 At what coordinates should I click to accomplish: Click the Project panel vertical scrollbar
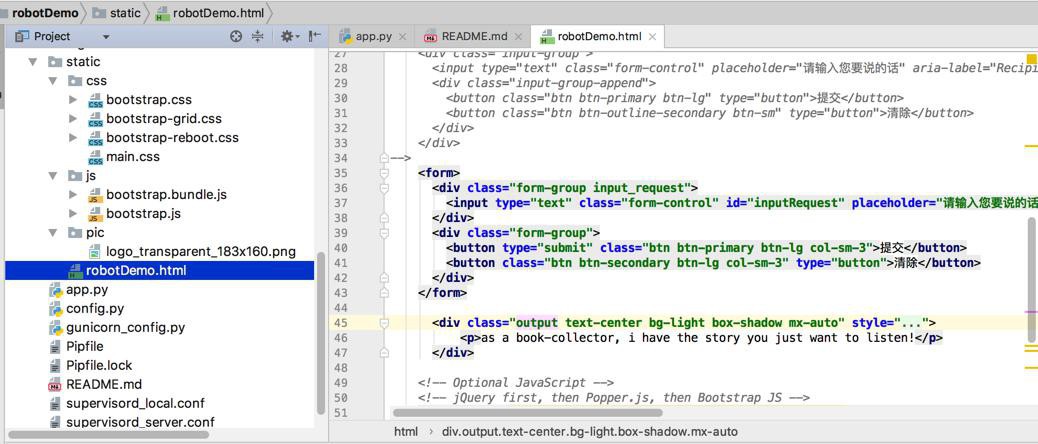pos(321,331)
